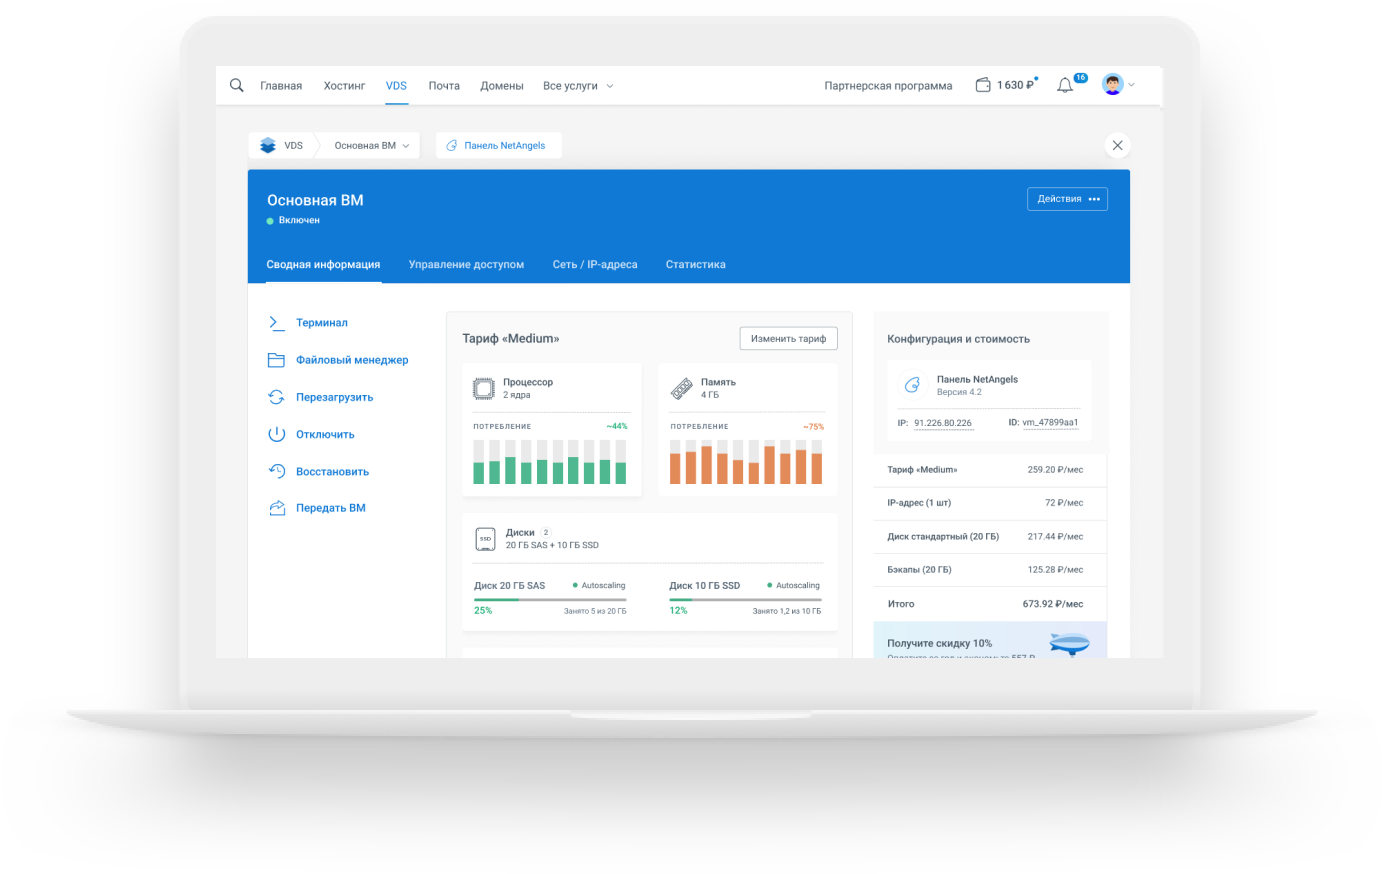The height and width of the screenshot is (874, 1382).
Task: Click the Получите скидку 10% banner
Action: (x=990, y=640)
